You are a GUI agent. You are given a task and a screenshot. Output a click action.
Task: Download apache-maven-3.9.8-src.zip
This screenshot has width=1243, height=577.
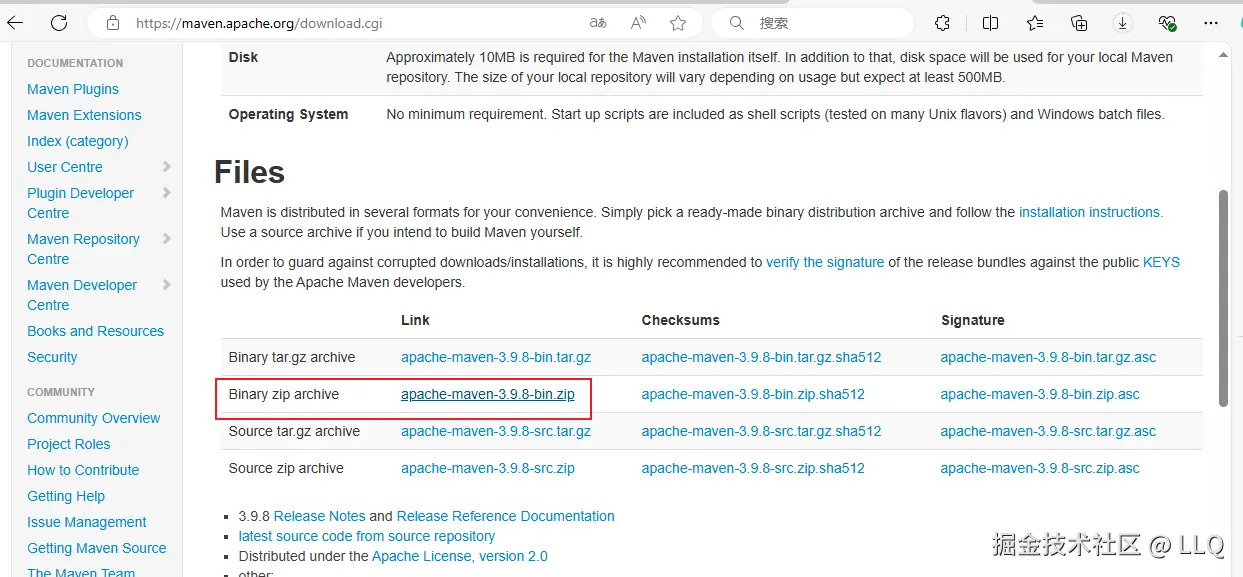point(488,468)
